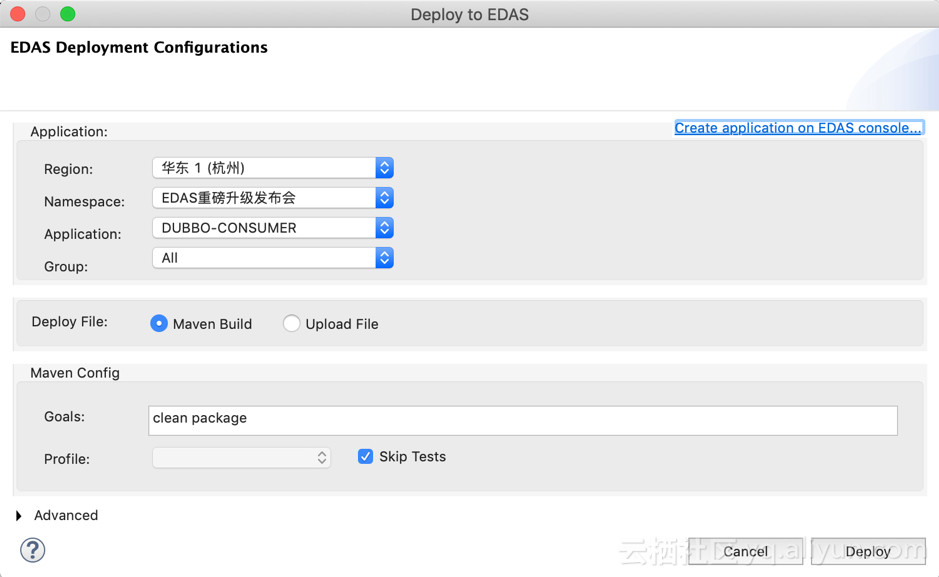Open the Region dropdown arrow icon
The height and width of the screenshot is (577, 939).
pos(384,168)
